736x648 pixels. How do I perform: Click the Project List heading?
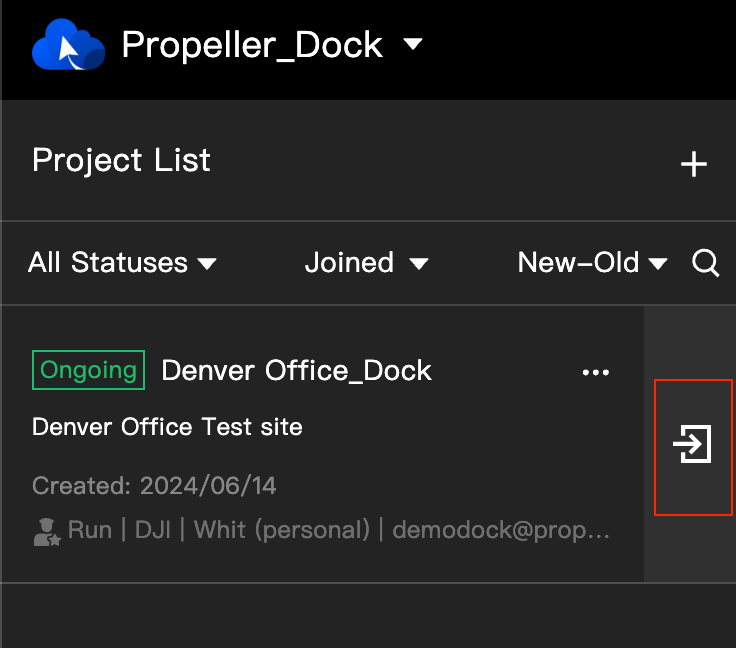121,160
